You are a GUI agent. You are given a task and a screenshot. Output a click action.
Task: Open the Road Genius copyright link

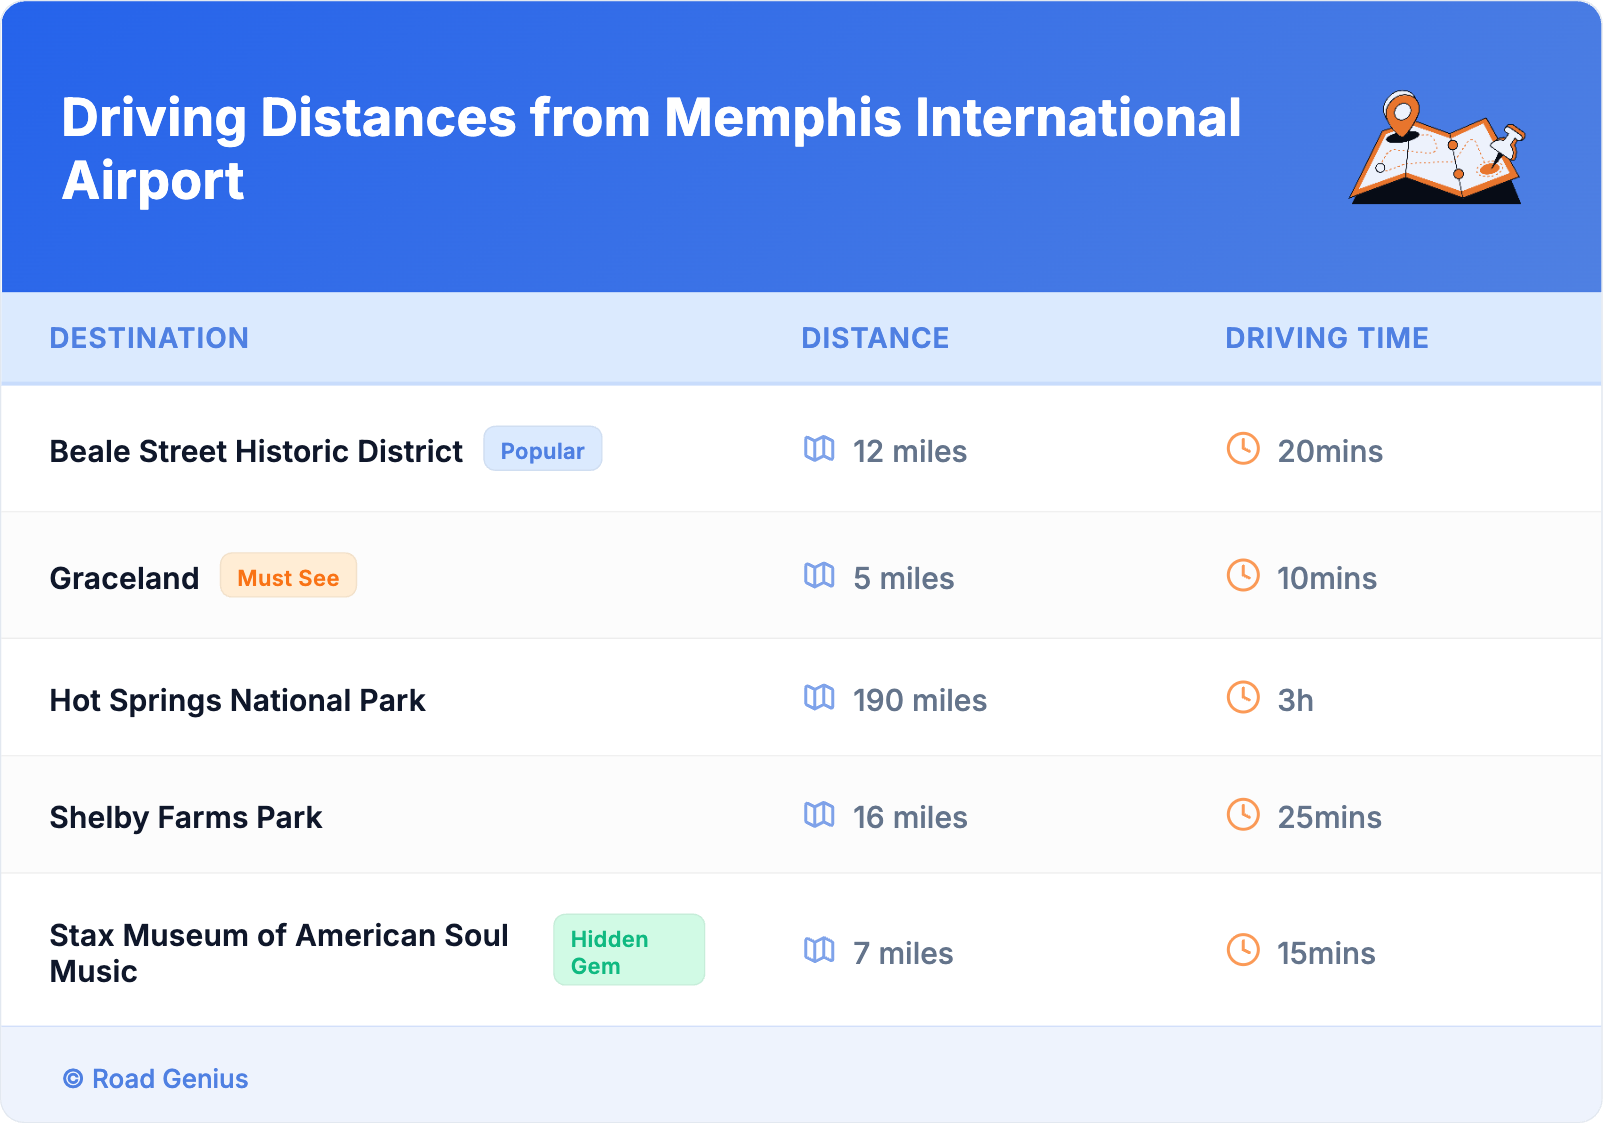pyautogui.click(x=156, y=1079)
